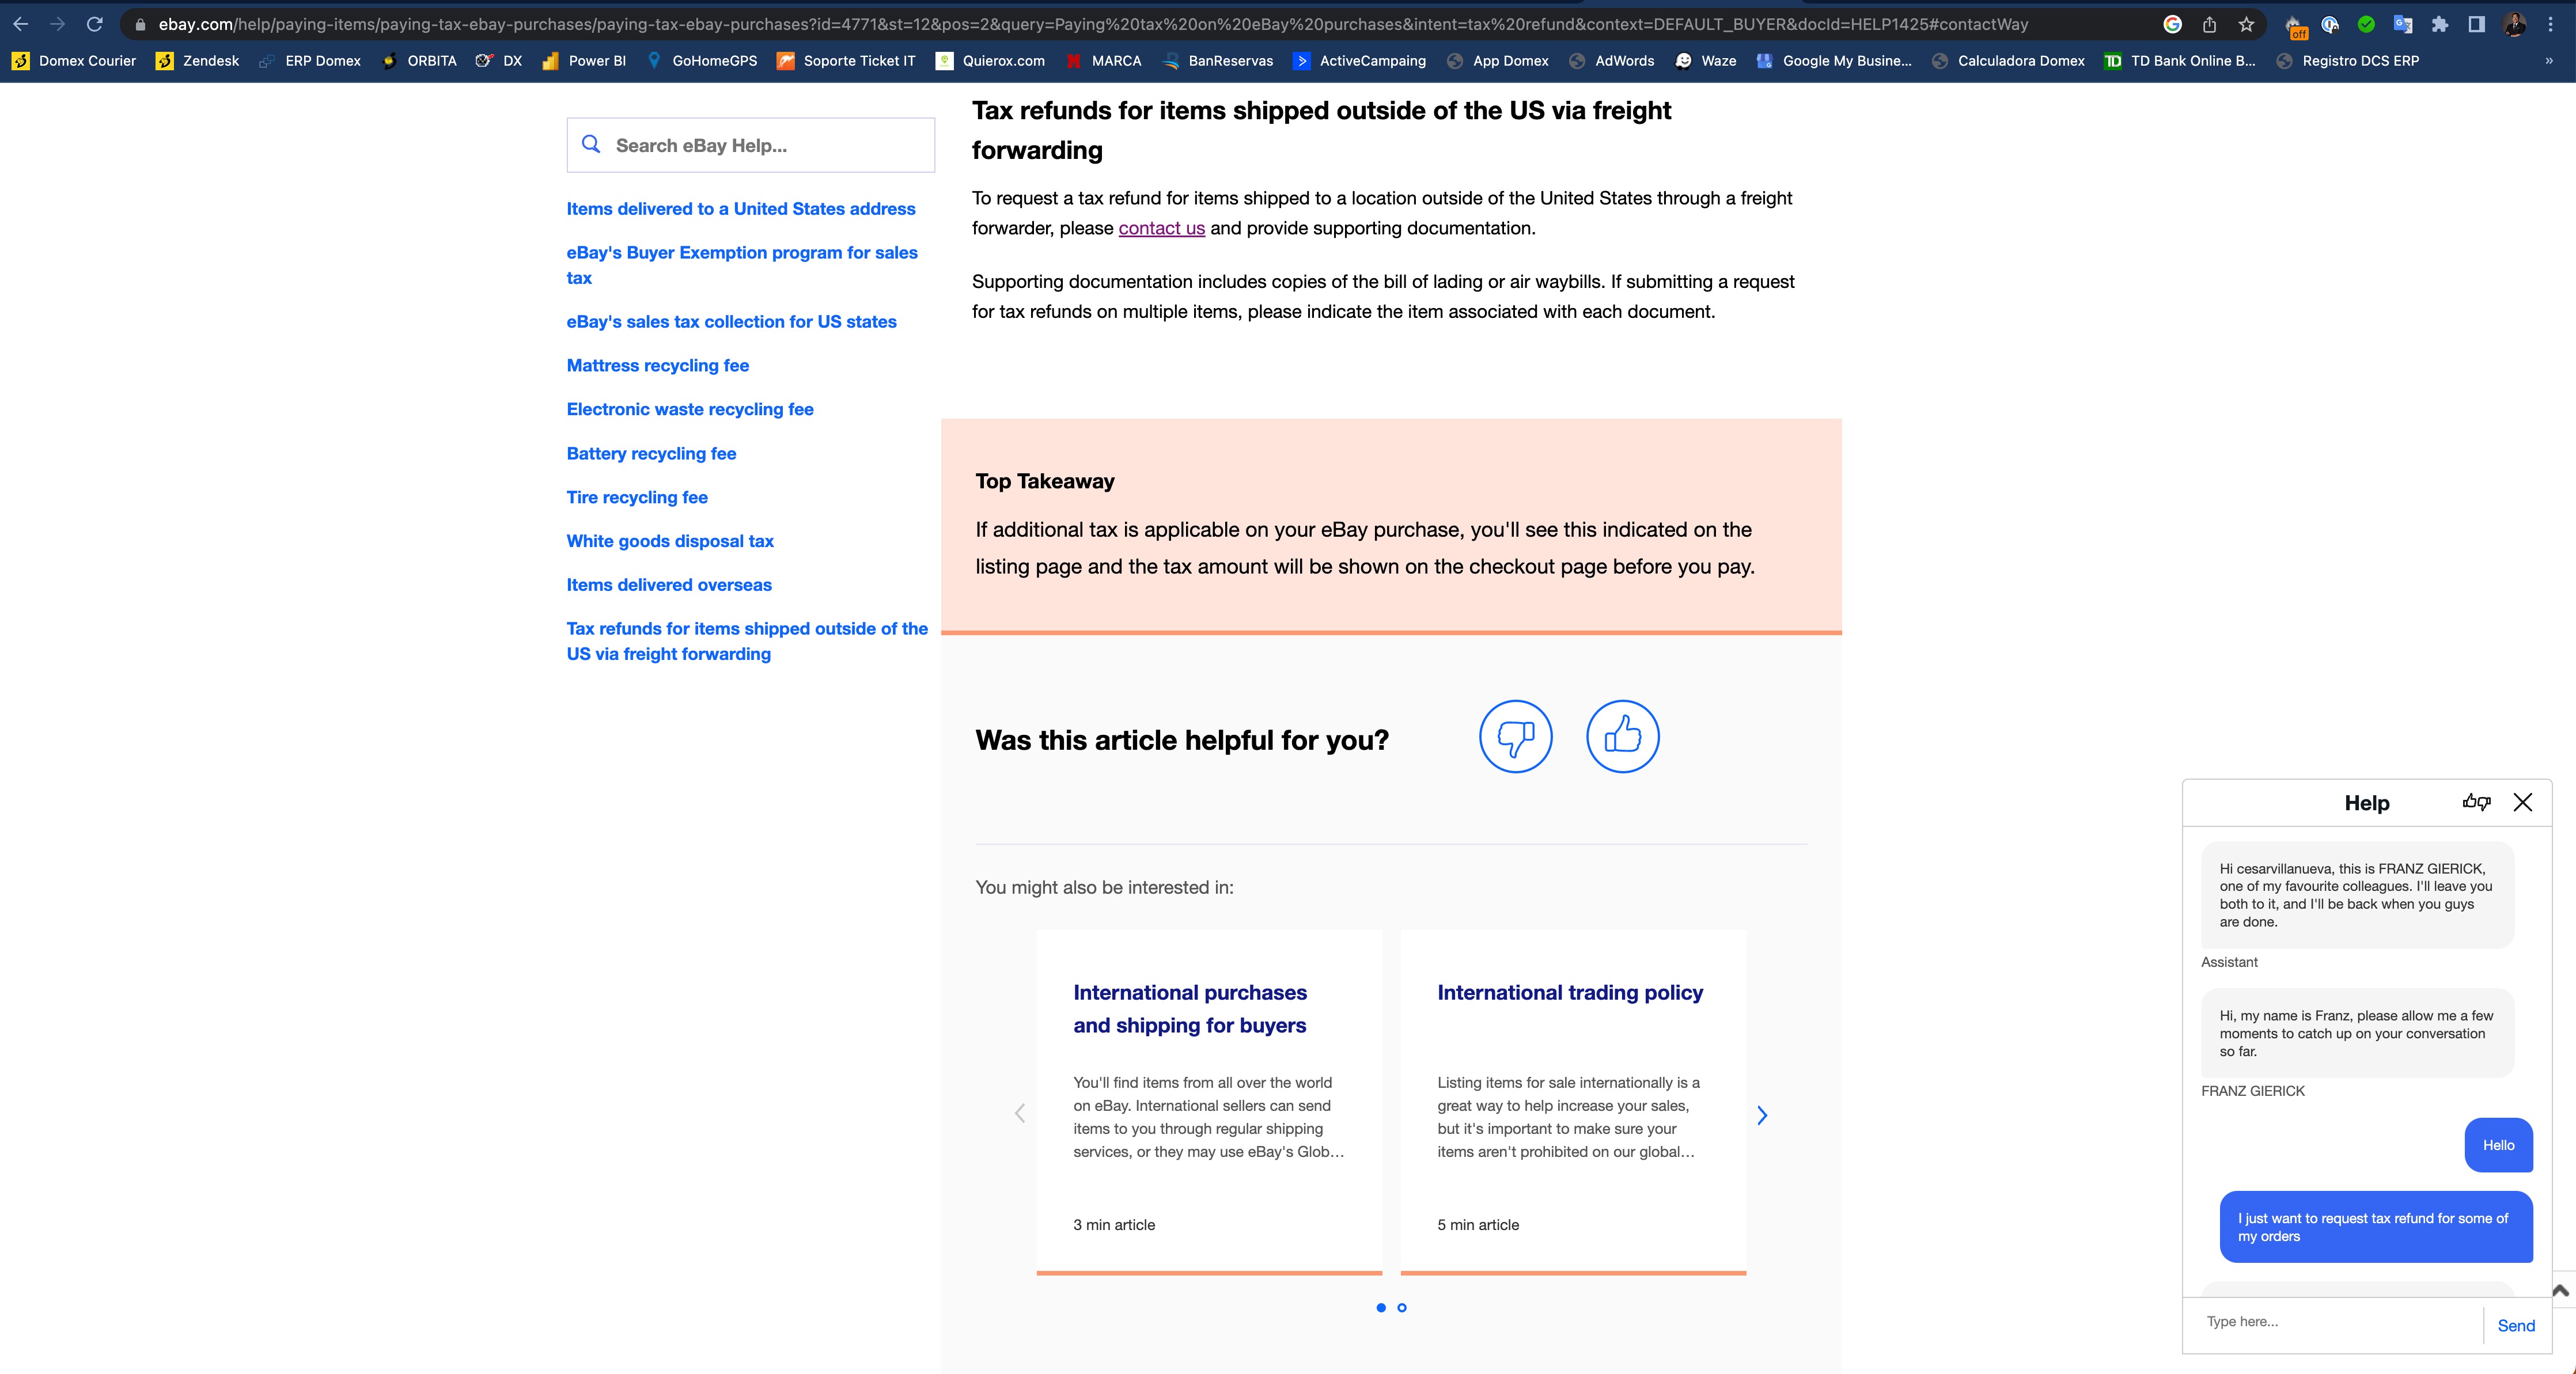The image size is (2576, 1374).
Task: Select the first carousel page dot
Action: (x=1381, y=1307)
